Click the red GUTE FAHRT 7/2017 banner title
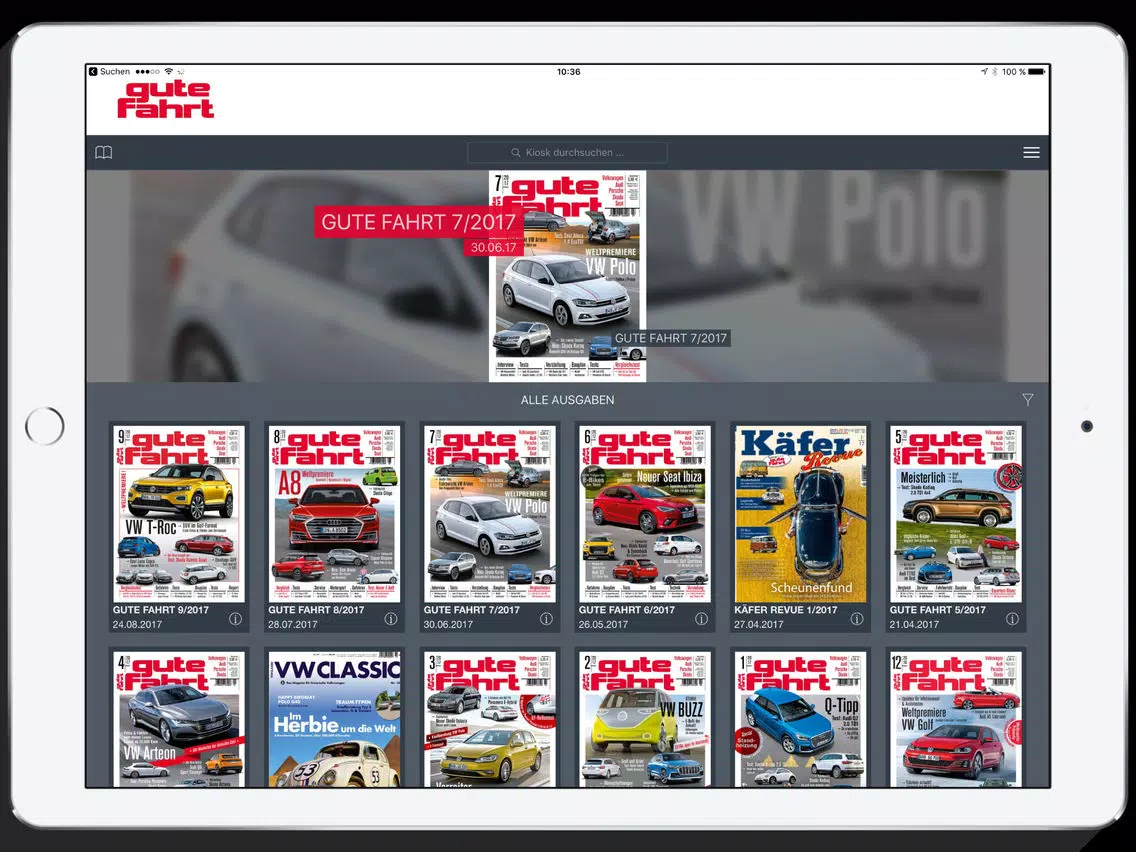The image size is (1136, 852). pyautogui.click(x=418, y=222)
